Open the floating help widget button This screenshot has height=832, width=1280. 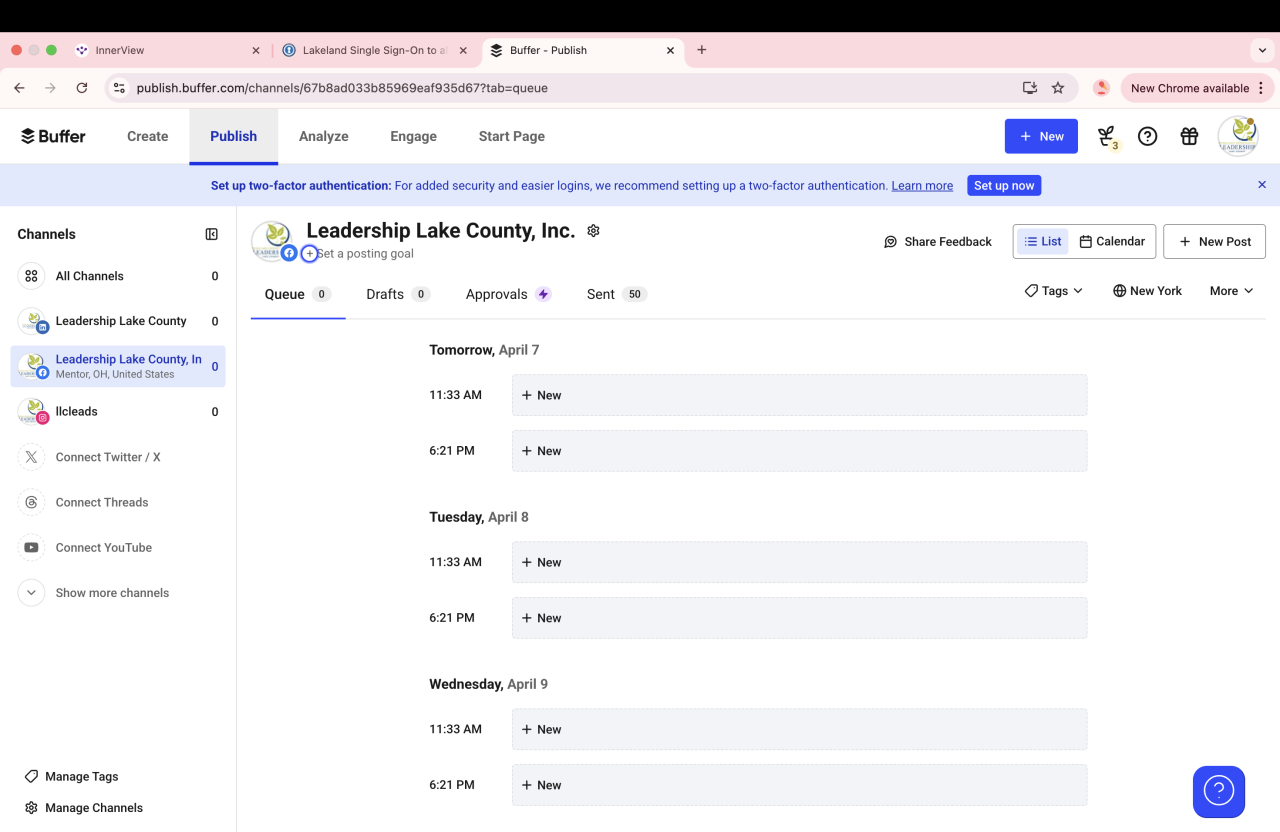pos(1219,792)
